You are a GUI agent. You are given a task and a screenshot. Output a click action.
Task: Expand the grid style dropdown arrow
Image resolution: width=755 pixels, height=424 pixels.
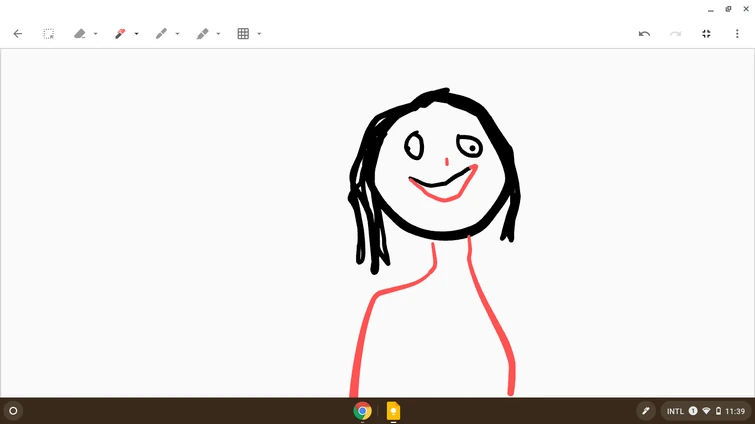260,34
